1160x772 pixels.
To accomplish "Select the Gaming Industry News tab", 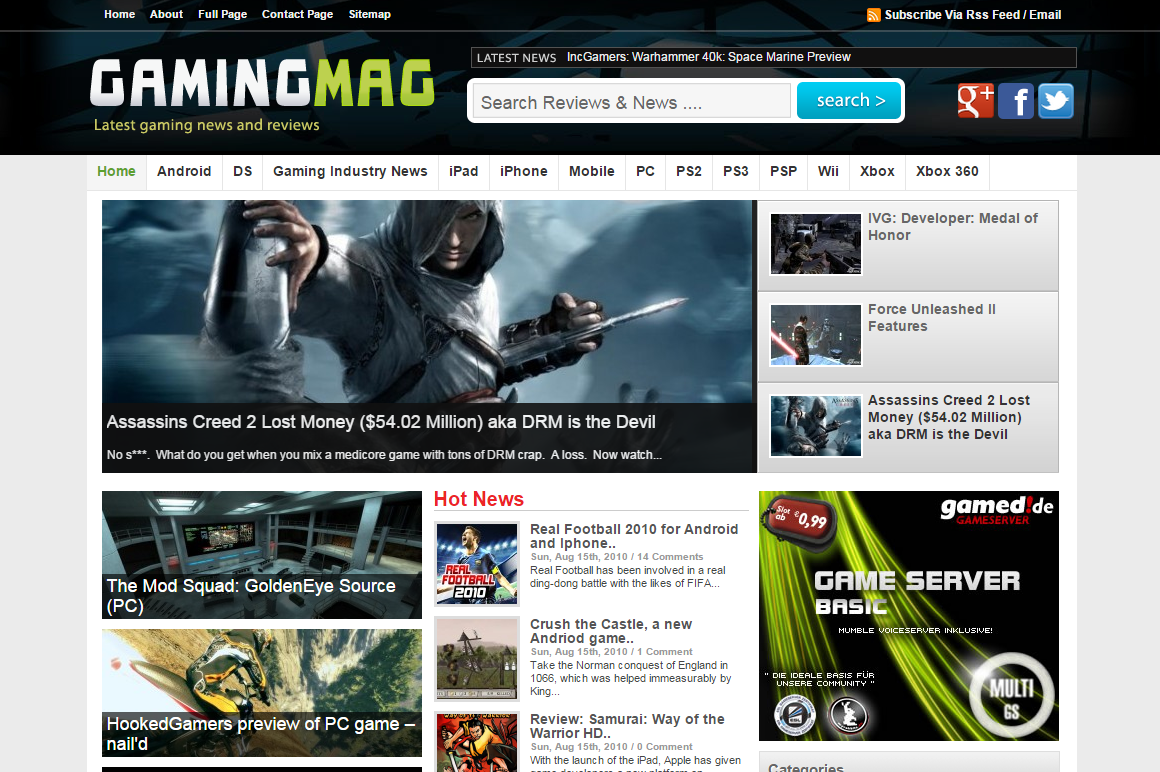I will (350, 171).
